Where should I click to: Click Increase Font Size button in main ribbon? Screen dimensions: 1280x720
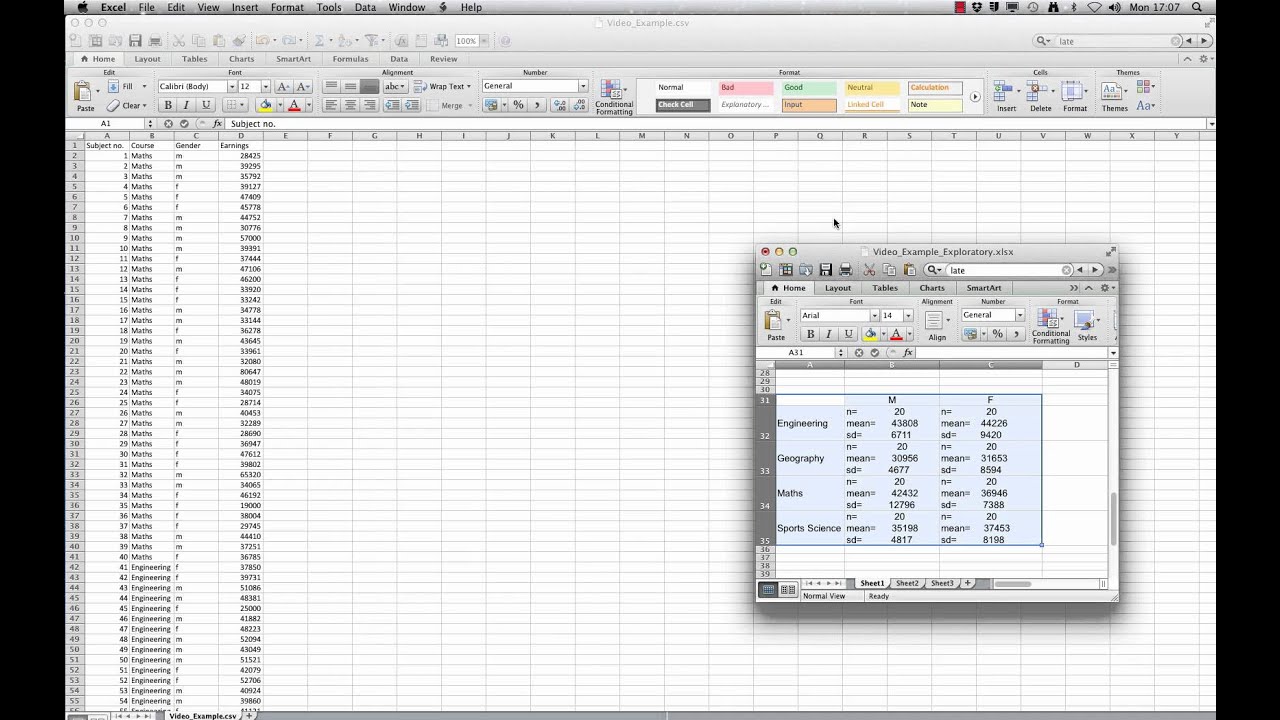coord(284,87)
